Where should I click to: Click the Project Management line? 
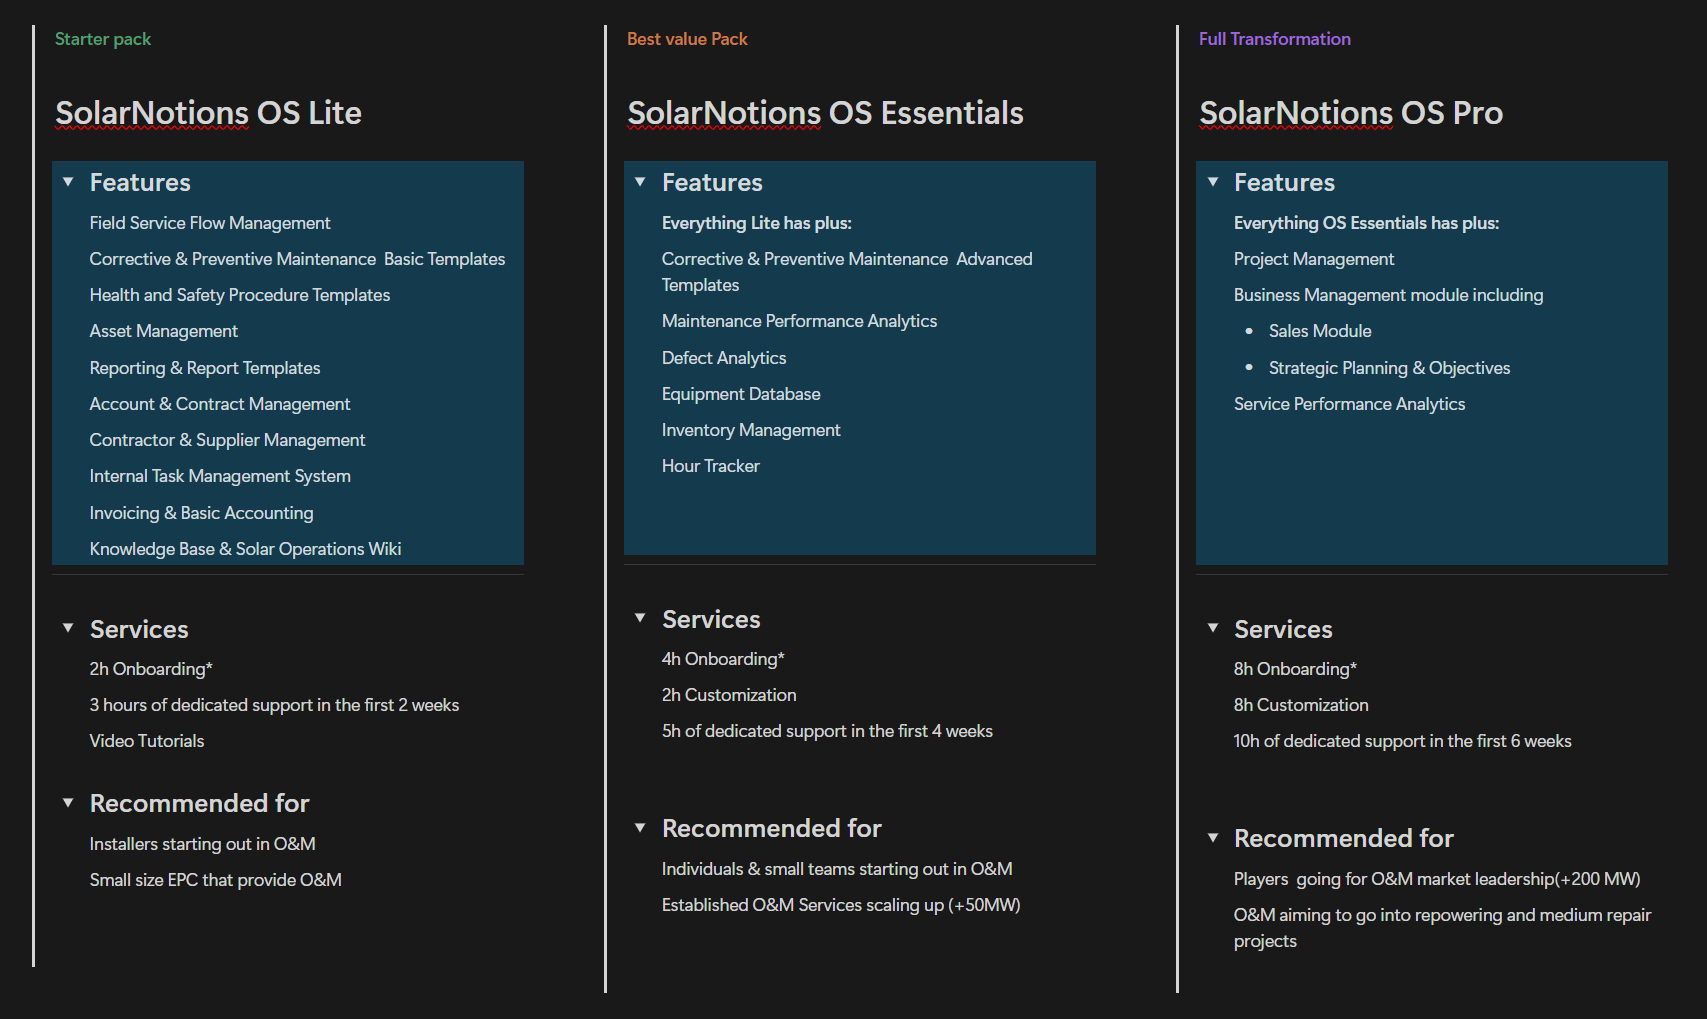click(1314, 259)
